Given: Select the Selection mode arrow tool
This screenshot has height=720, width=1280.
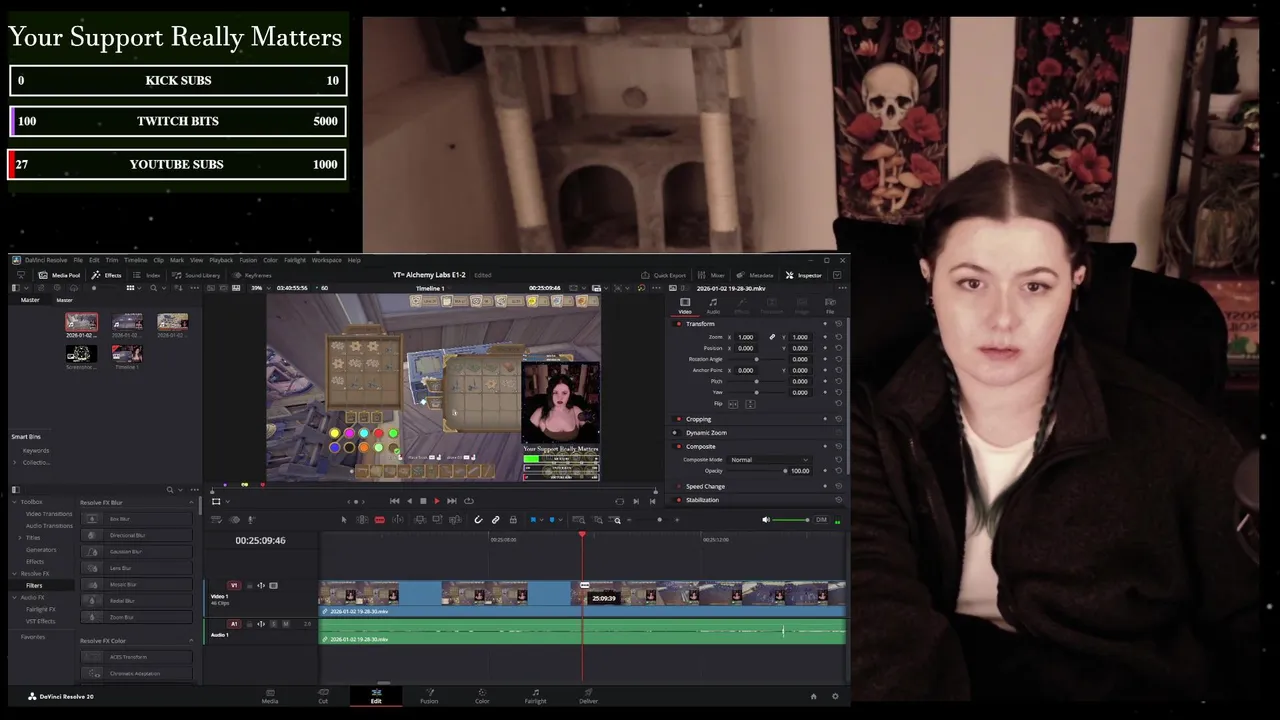Looking at the screenshot, I should 344,520.
